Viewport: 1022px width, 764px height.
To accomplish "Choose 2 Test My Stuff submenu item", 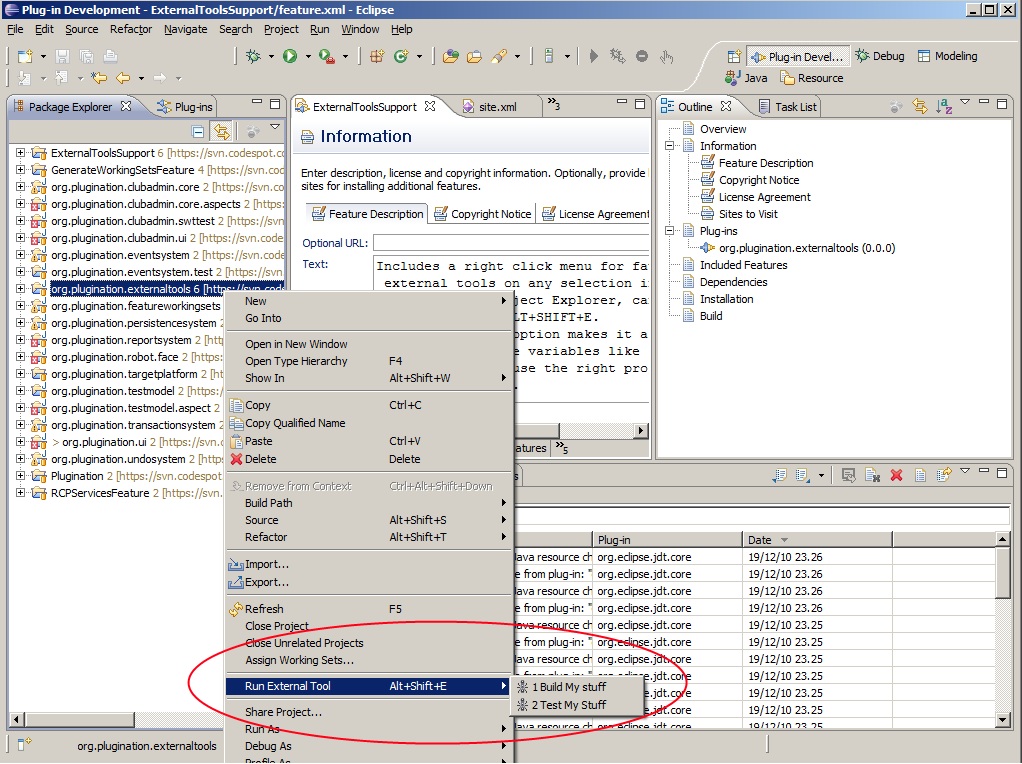I will [568, 705].
